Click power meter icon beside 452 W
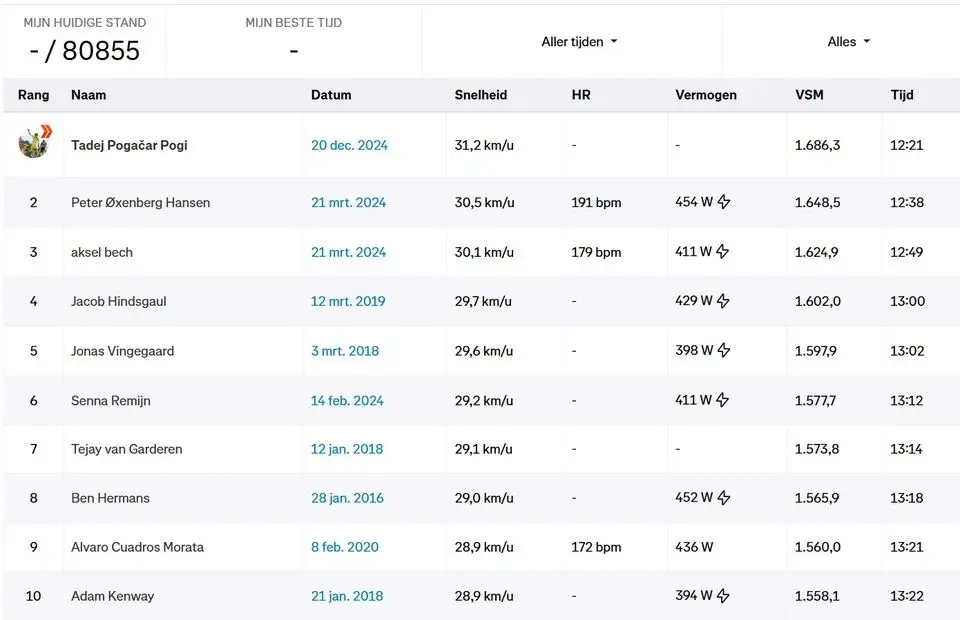This screenshot has width=960, height=620. pyautogui.click(x=724, y=498)
